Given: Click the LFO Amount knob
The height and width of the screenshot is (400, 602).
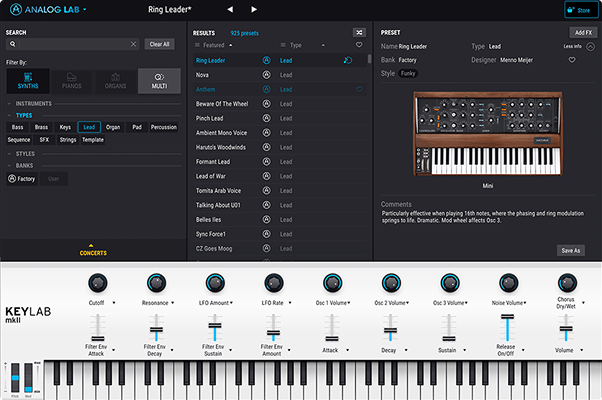Looking at the screenshot, I should point(215,283).
